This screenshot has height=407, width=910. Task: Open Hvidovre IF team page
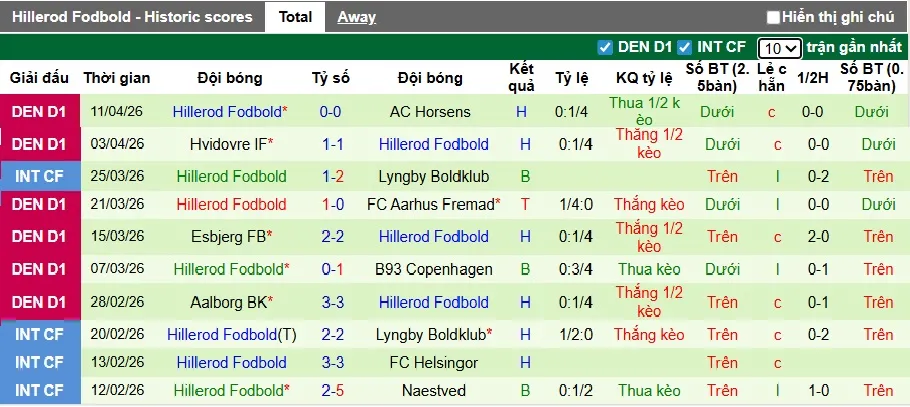pos(227,144)
